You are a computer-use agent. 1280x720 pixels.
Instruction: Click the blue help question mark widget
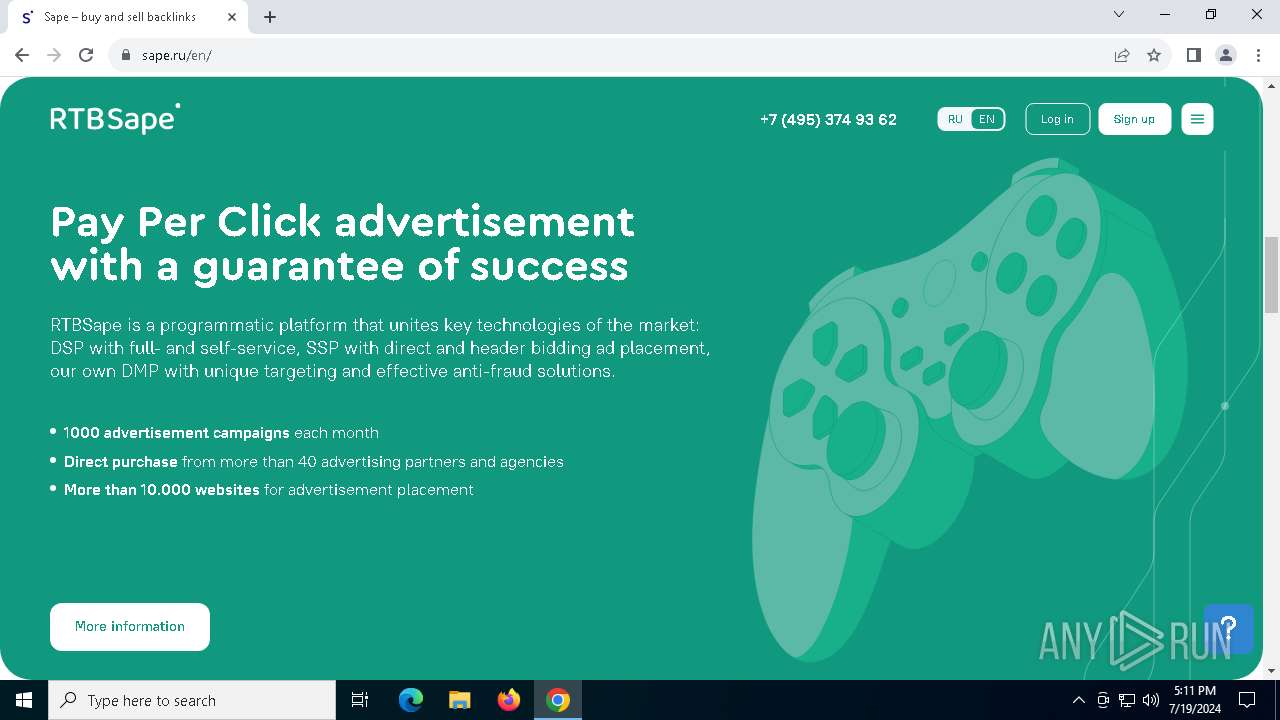1228,628
